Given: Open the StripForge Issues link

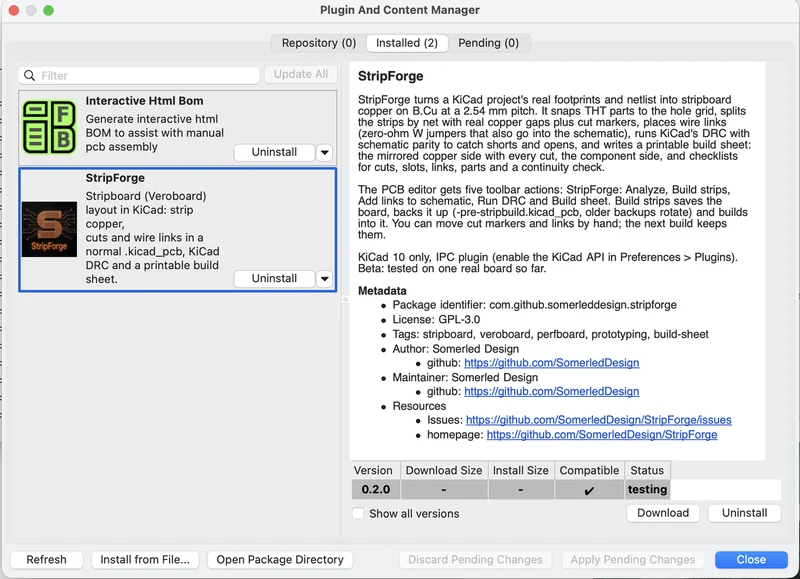Looking at the screenshot, I should pyautogui.click(x=598, y=420).
